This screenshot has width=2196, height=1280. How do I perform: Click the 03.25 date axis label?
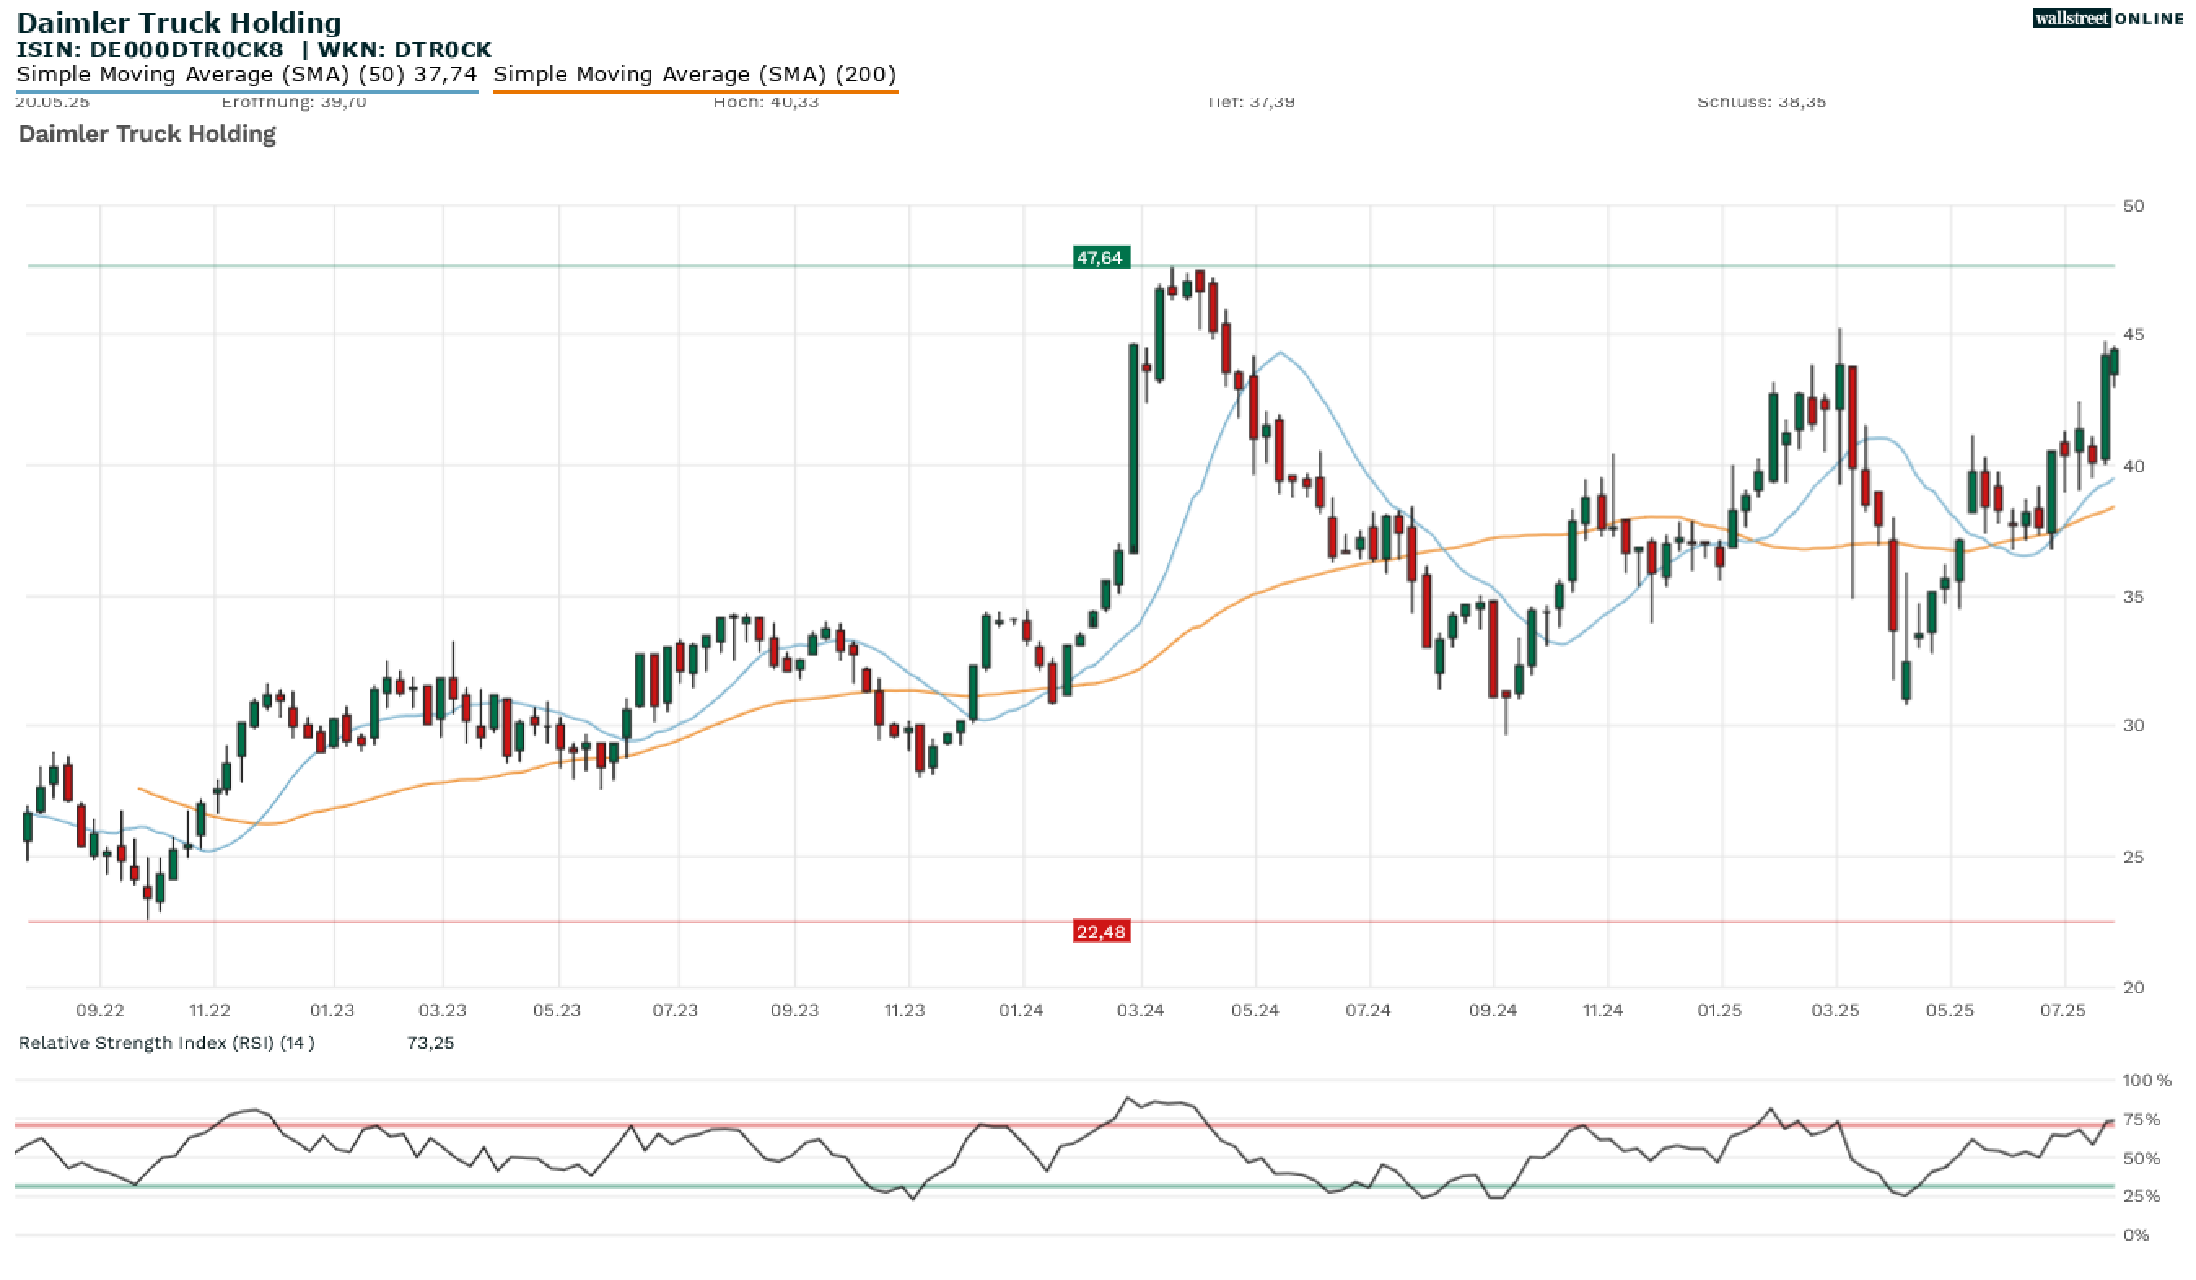click(1836, 1010)
